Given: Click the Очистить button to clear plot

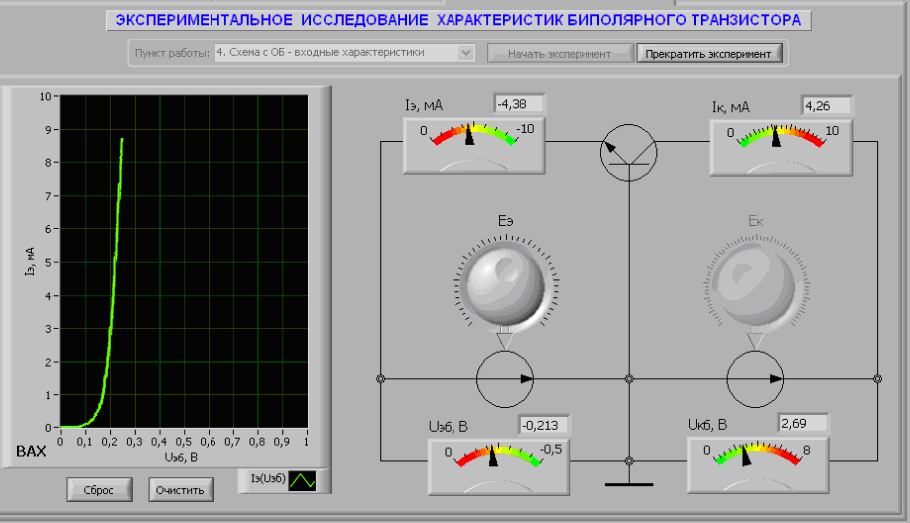Looking at the screenshot, I should [x=180, y=490].
